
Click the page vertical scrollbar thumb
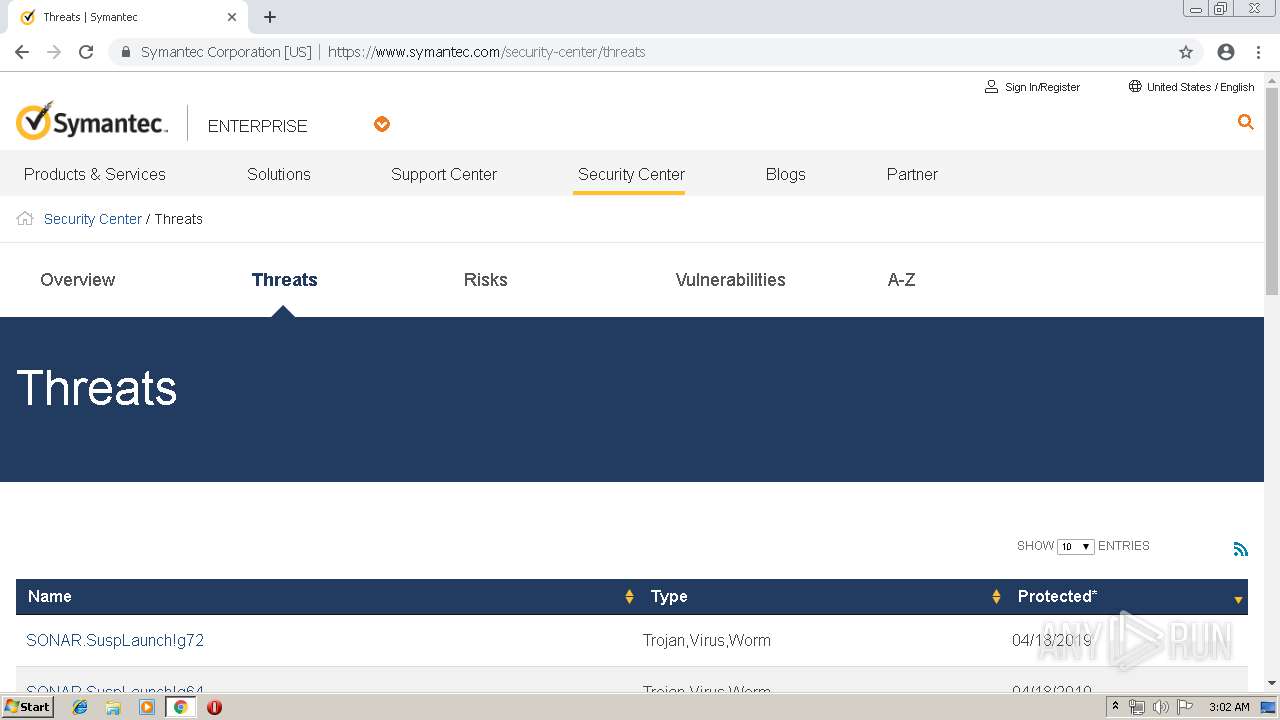tap(1272, 190)
